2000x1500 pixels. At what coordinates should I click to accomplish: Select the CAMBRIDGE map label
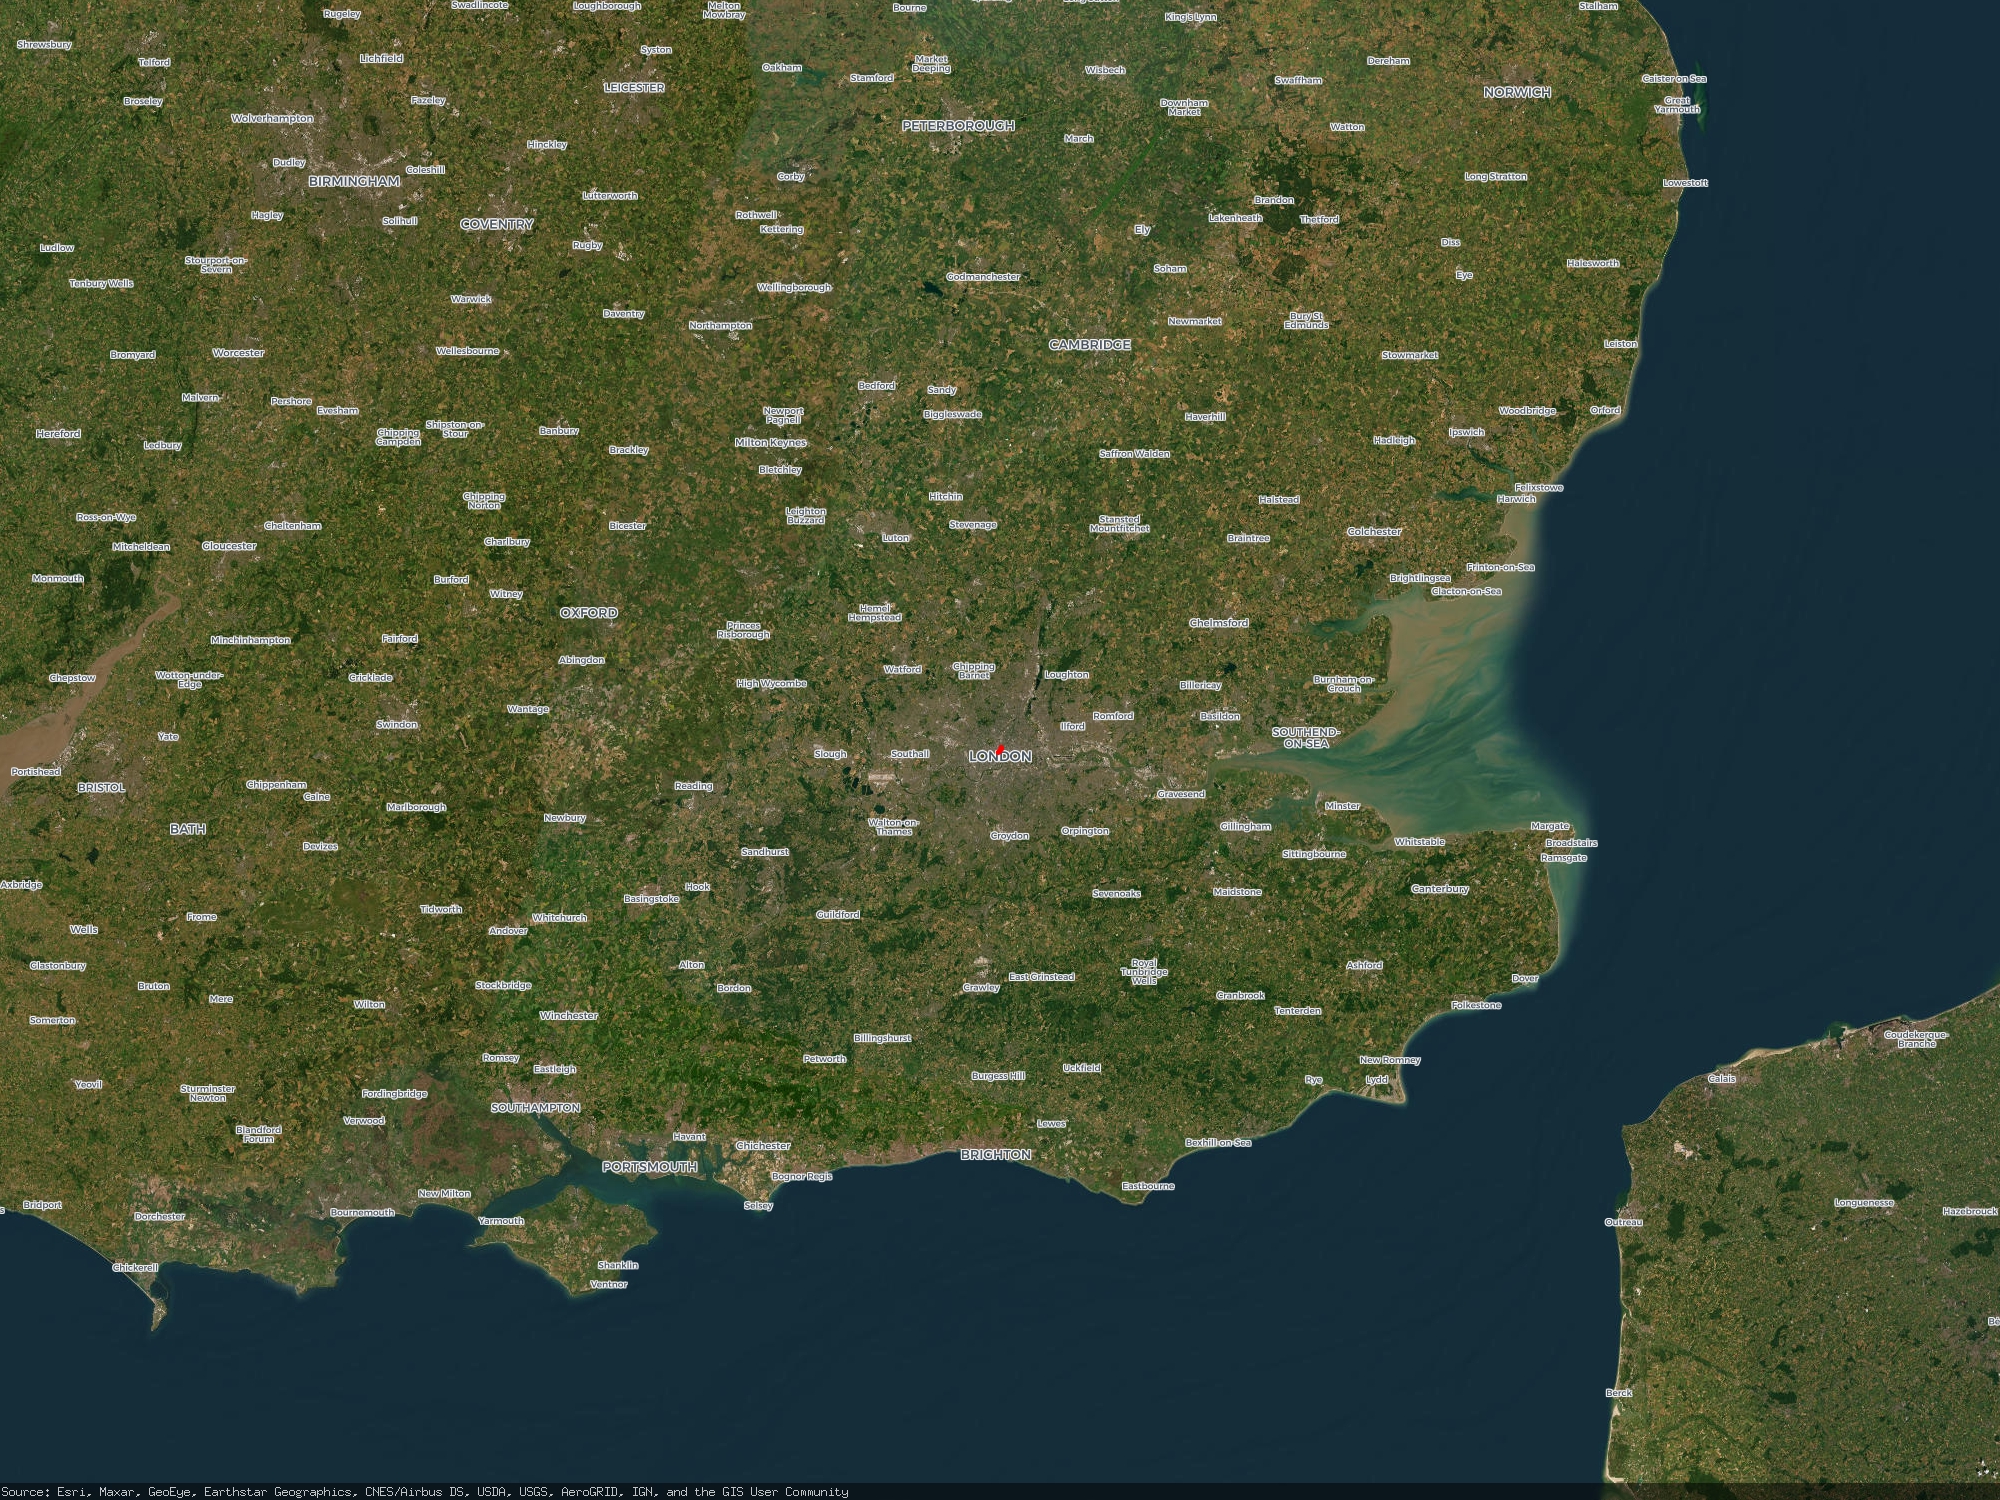coord(1089,345)
